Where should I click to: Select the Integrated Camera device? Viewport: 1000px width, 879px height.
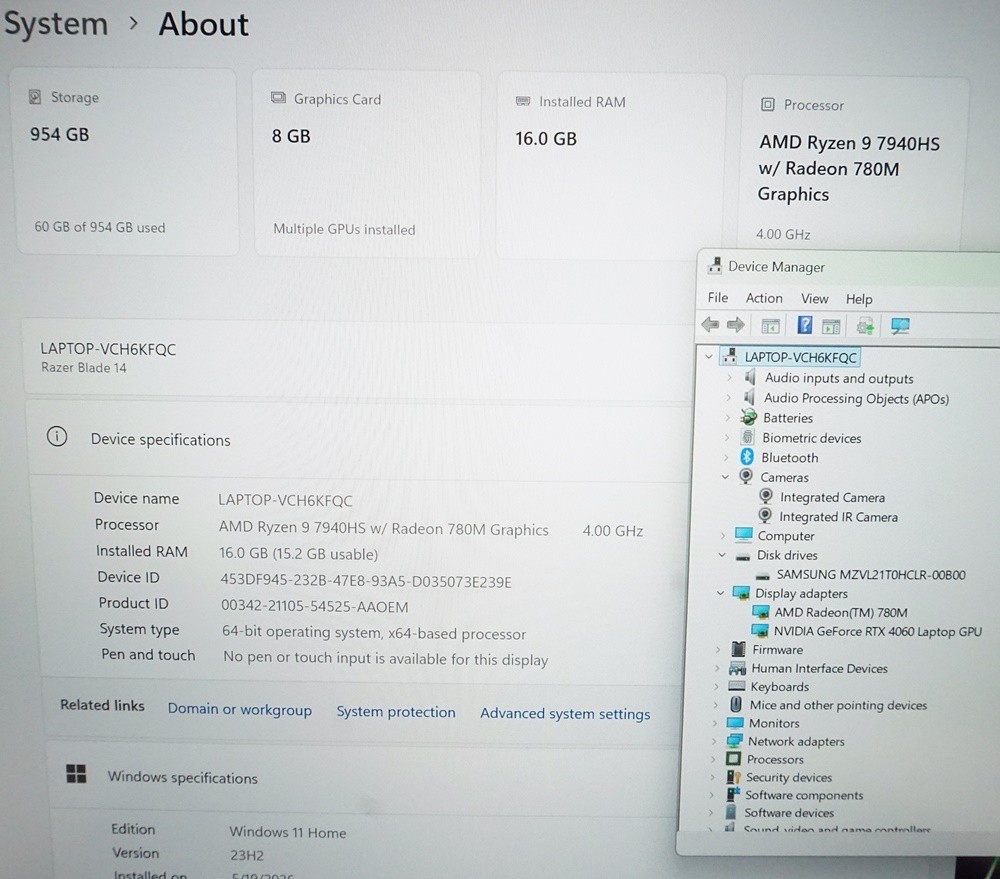click(832, 498)
